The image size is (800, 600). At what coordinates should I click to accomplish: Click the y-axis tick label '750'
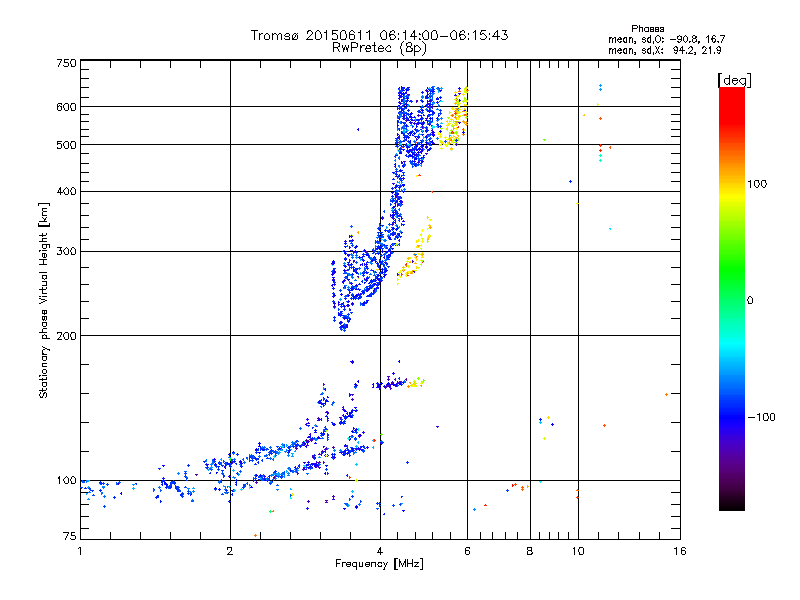[66, 63]
